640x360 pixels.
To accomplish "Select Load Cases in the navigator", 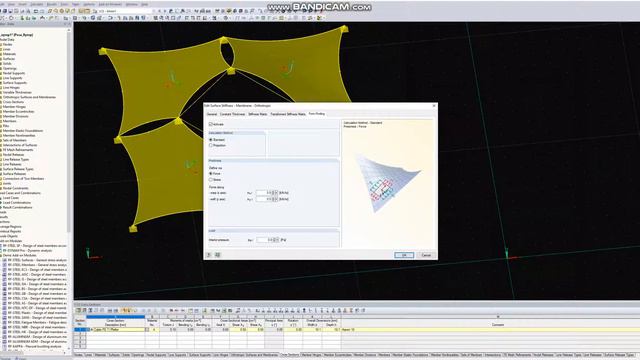I will pos(11,198).
